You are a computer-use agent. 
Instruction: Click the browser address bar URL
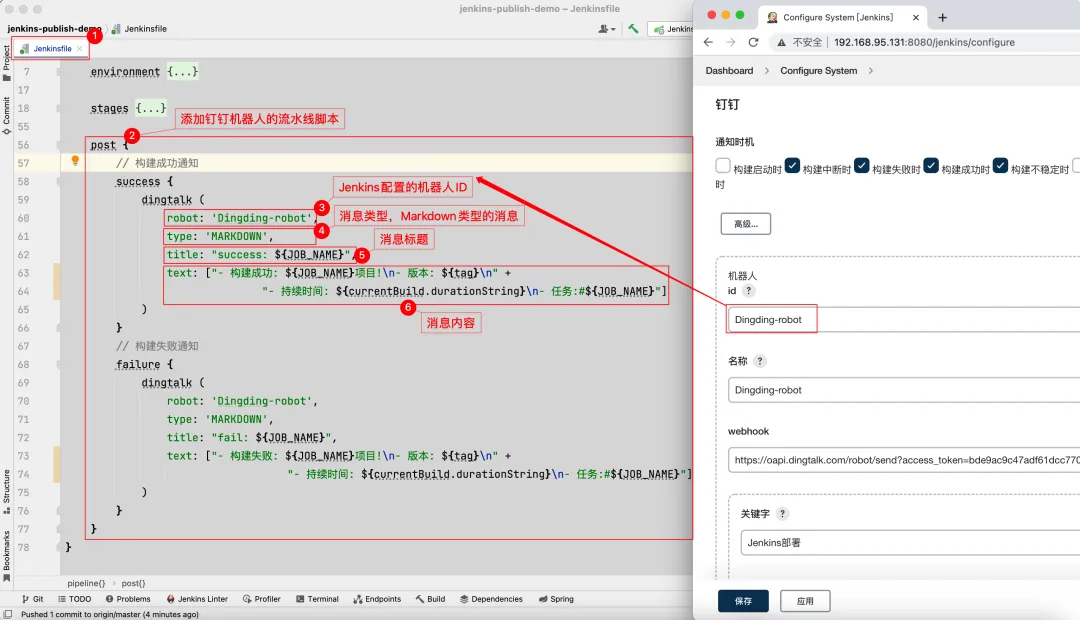[924, 42]
